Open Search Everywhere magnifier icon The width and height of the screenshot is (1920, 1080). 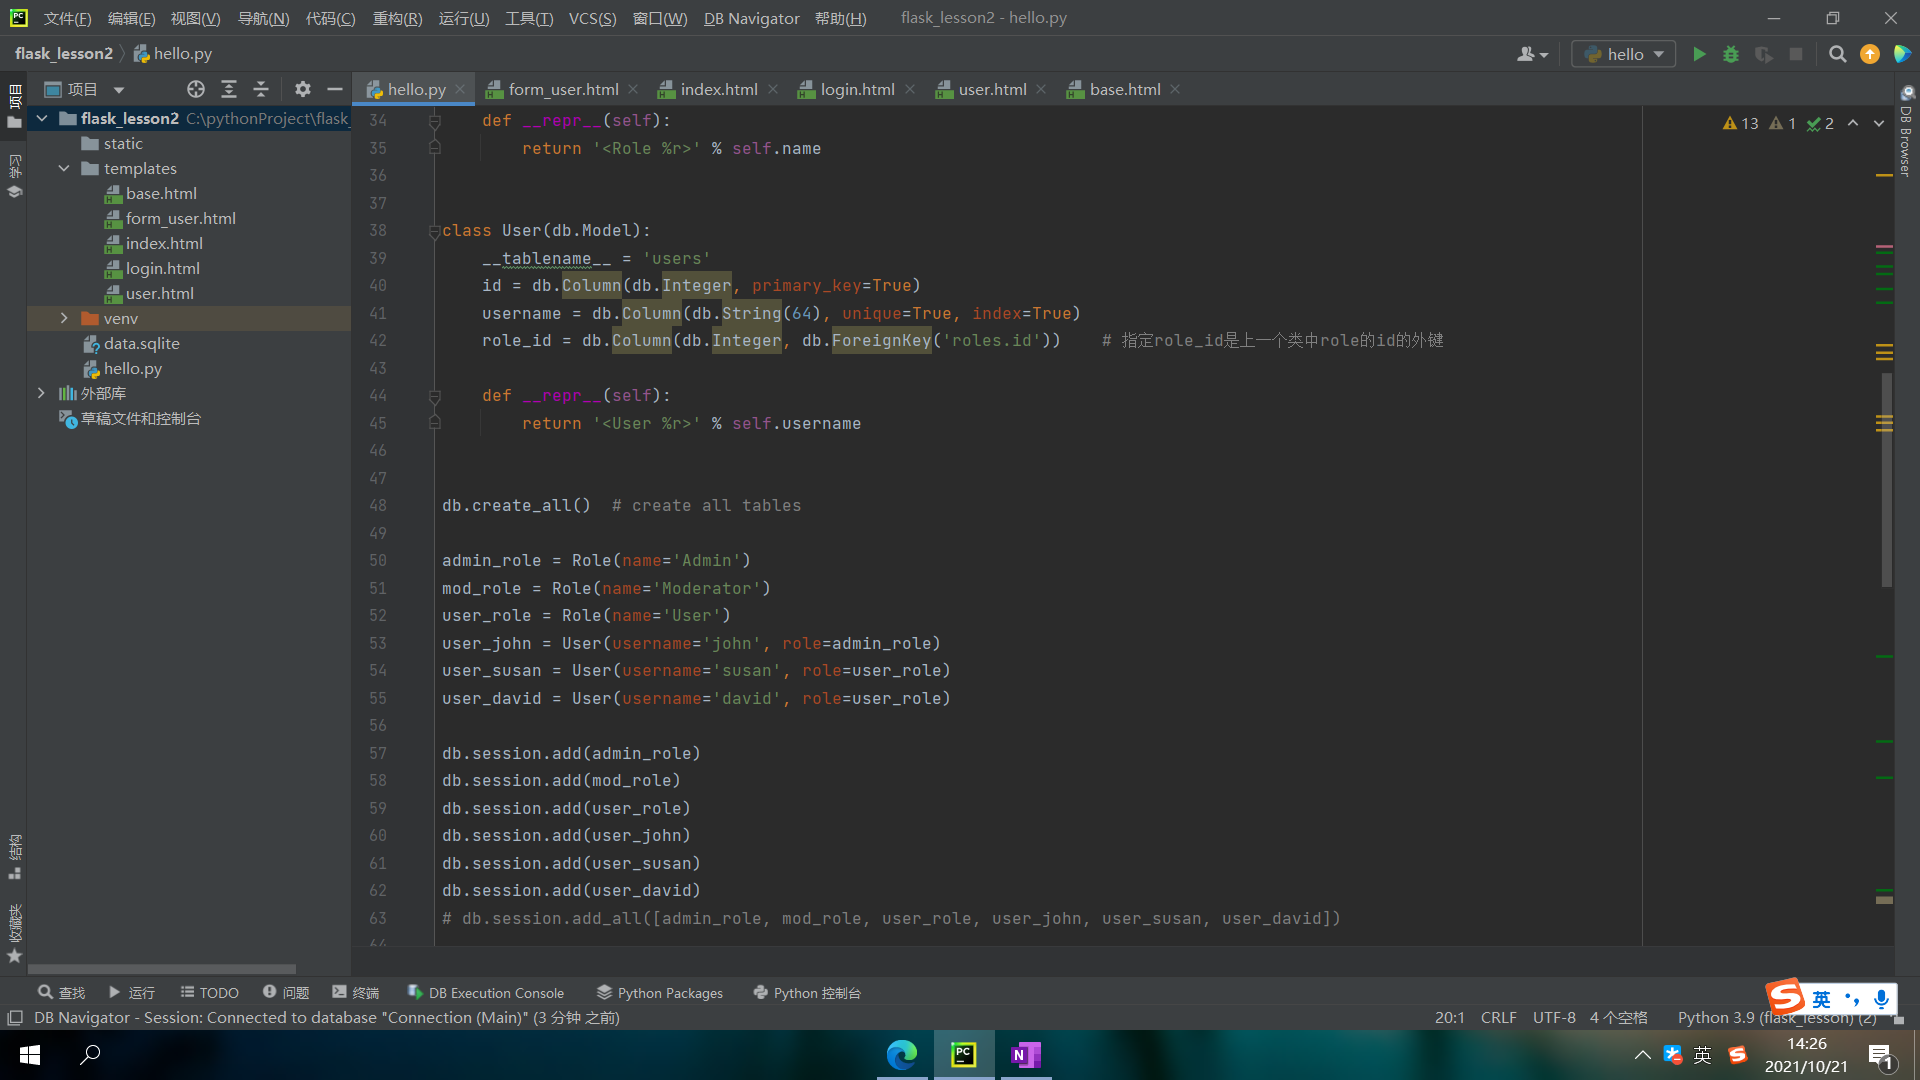coord(1837,54)
